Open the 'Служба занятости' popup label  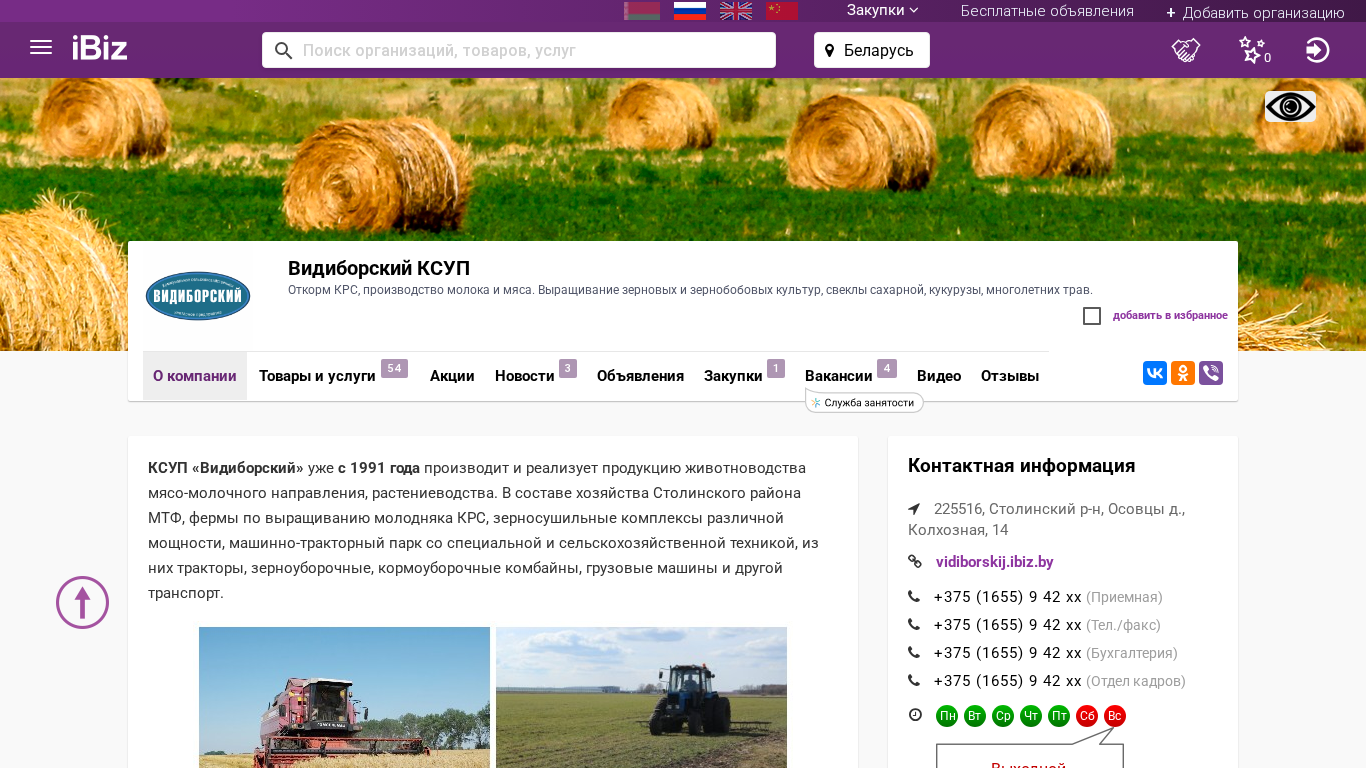point(866,403)
